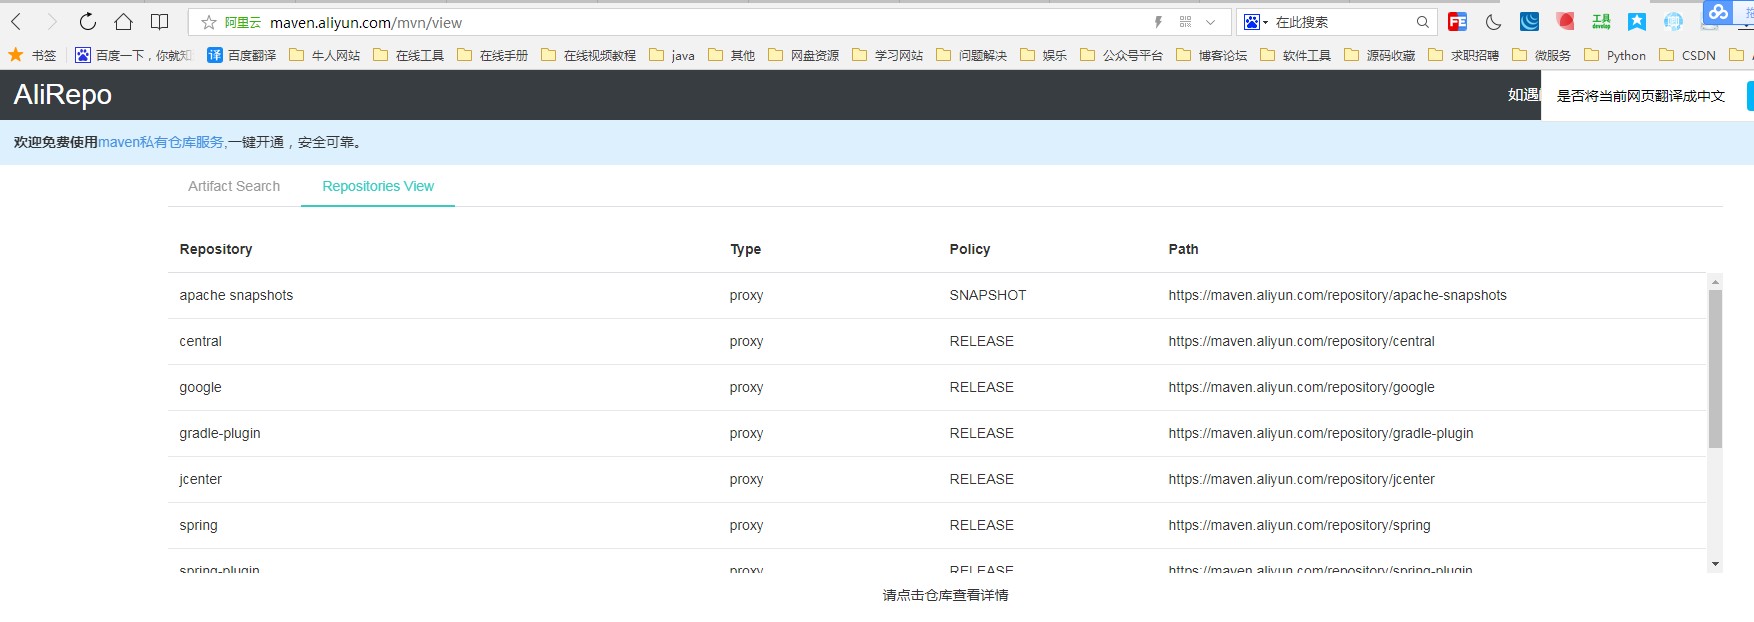Select the gradle-plugin repository row
The width and height of the screenshot is (1754, 622).
tap(937, 433)
